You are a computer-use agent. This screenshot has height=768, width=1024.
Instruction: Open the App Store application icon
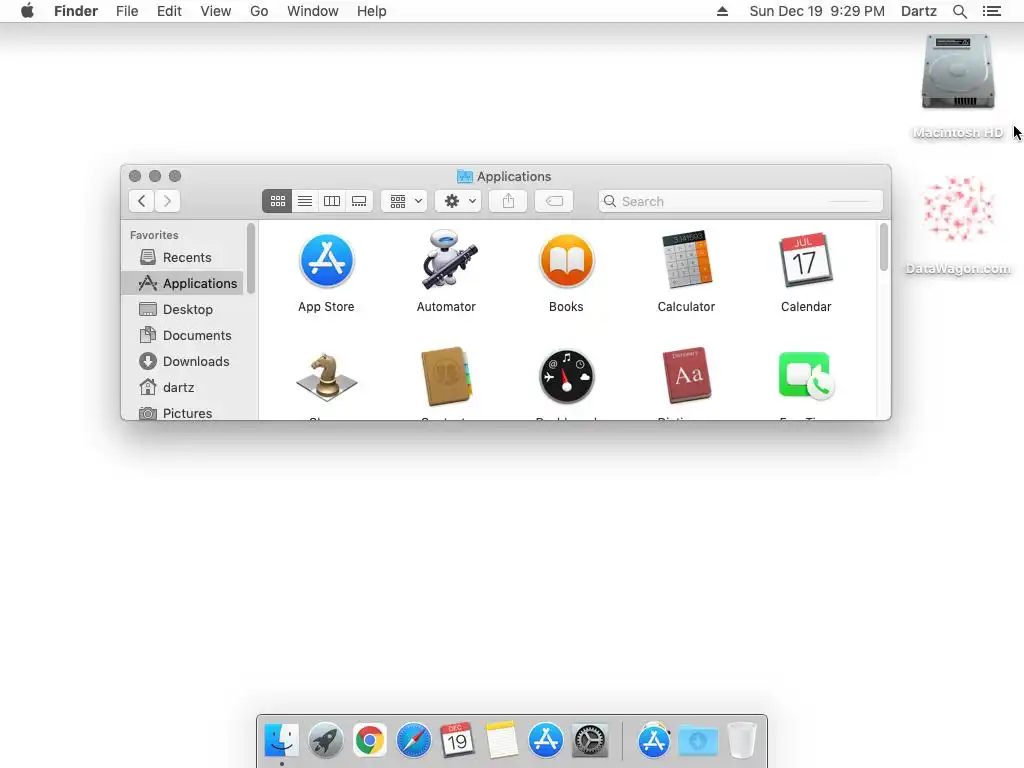coord(327,261)
